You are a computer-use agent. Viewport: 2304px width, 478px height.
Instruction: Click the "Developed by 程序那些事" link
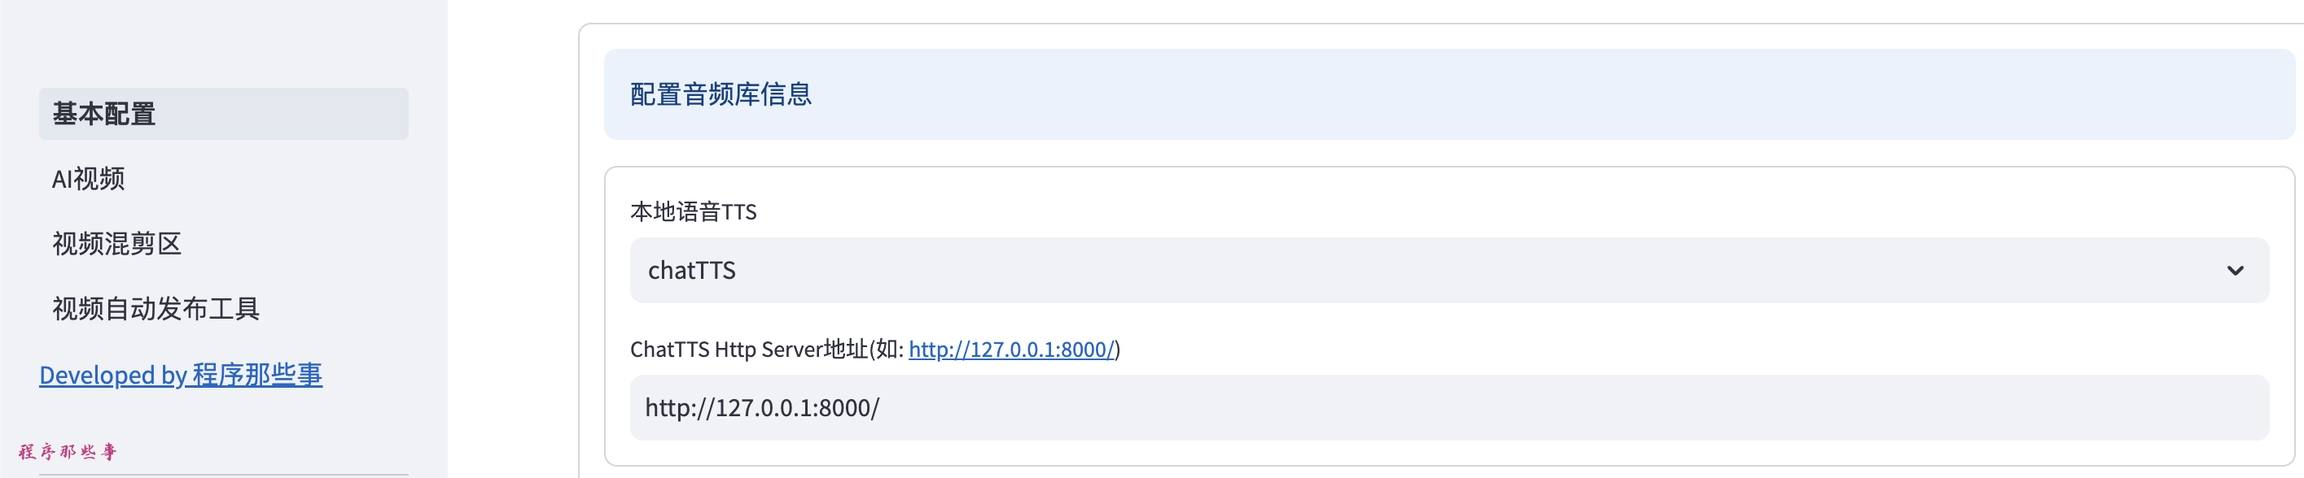pos(180,375)
